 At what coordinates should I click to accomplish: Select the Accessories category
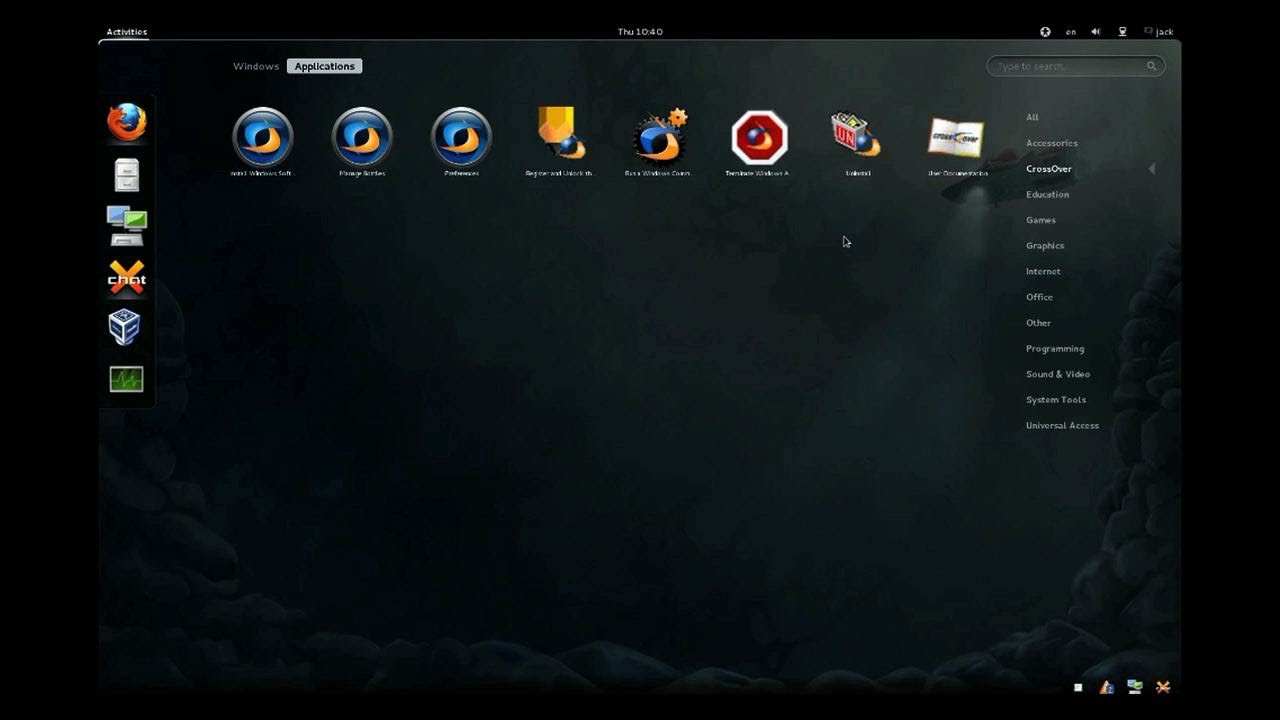(1052, 143)
